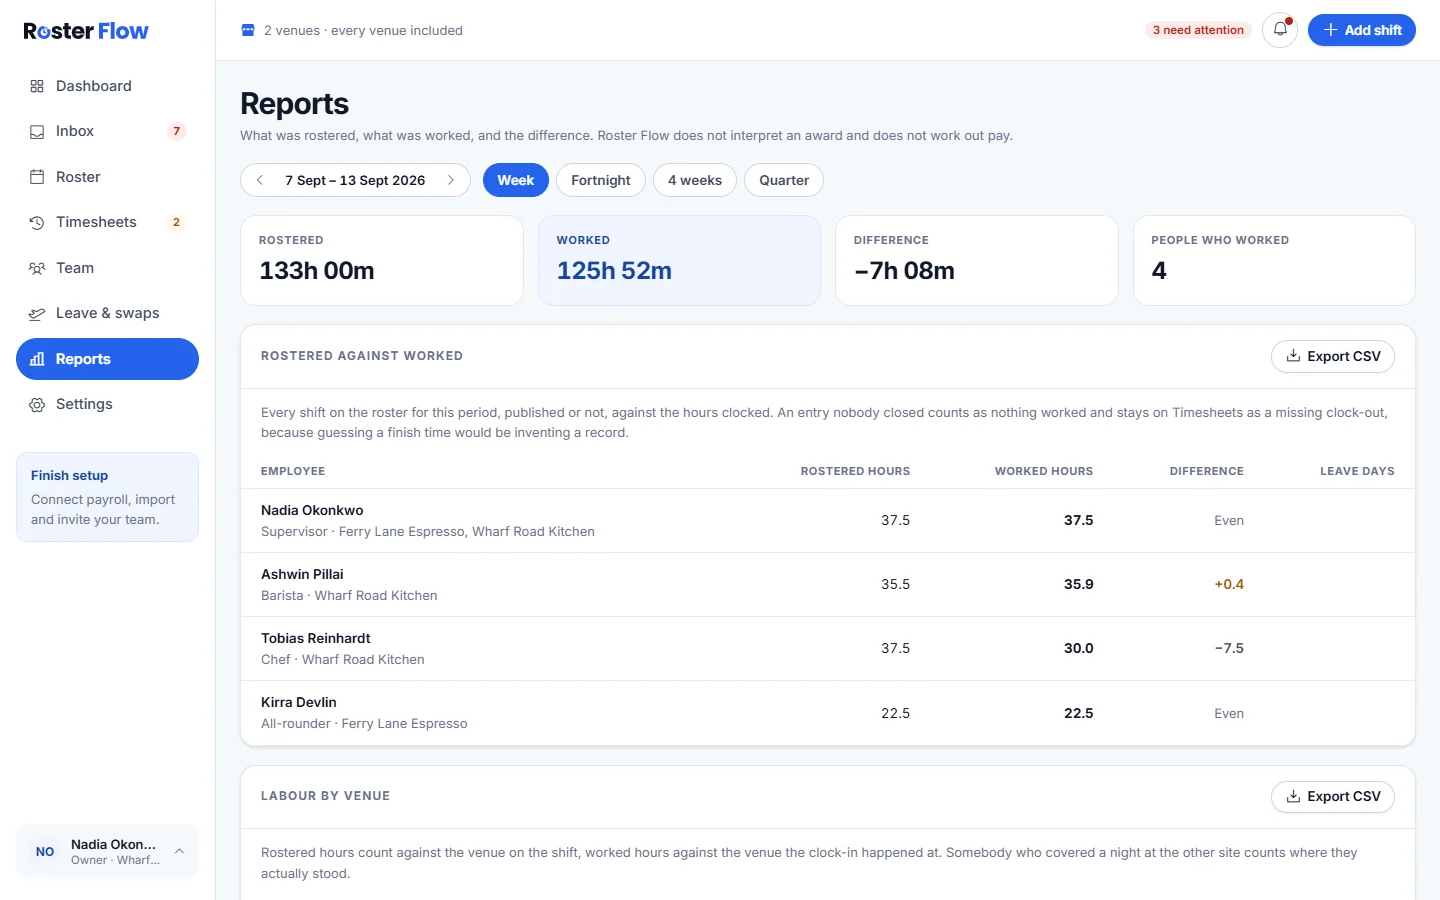Select the Roster calendar icon
Screen dimensions: 1440x900
point(37,177)
